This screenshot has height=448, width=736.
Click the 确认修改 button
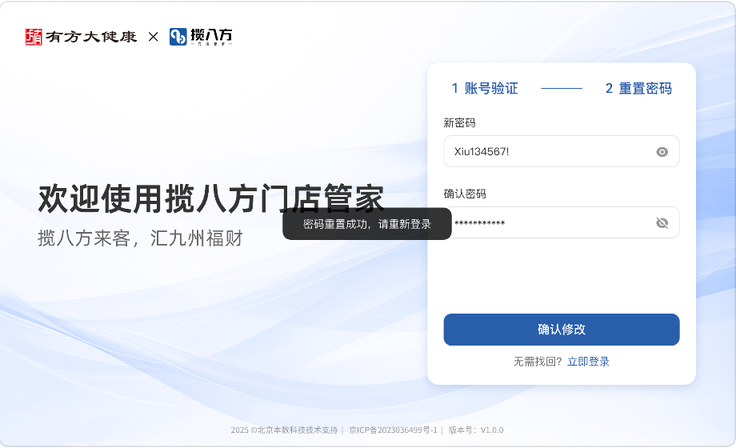pyautogui.click(x=561, y=329)
